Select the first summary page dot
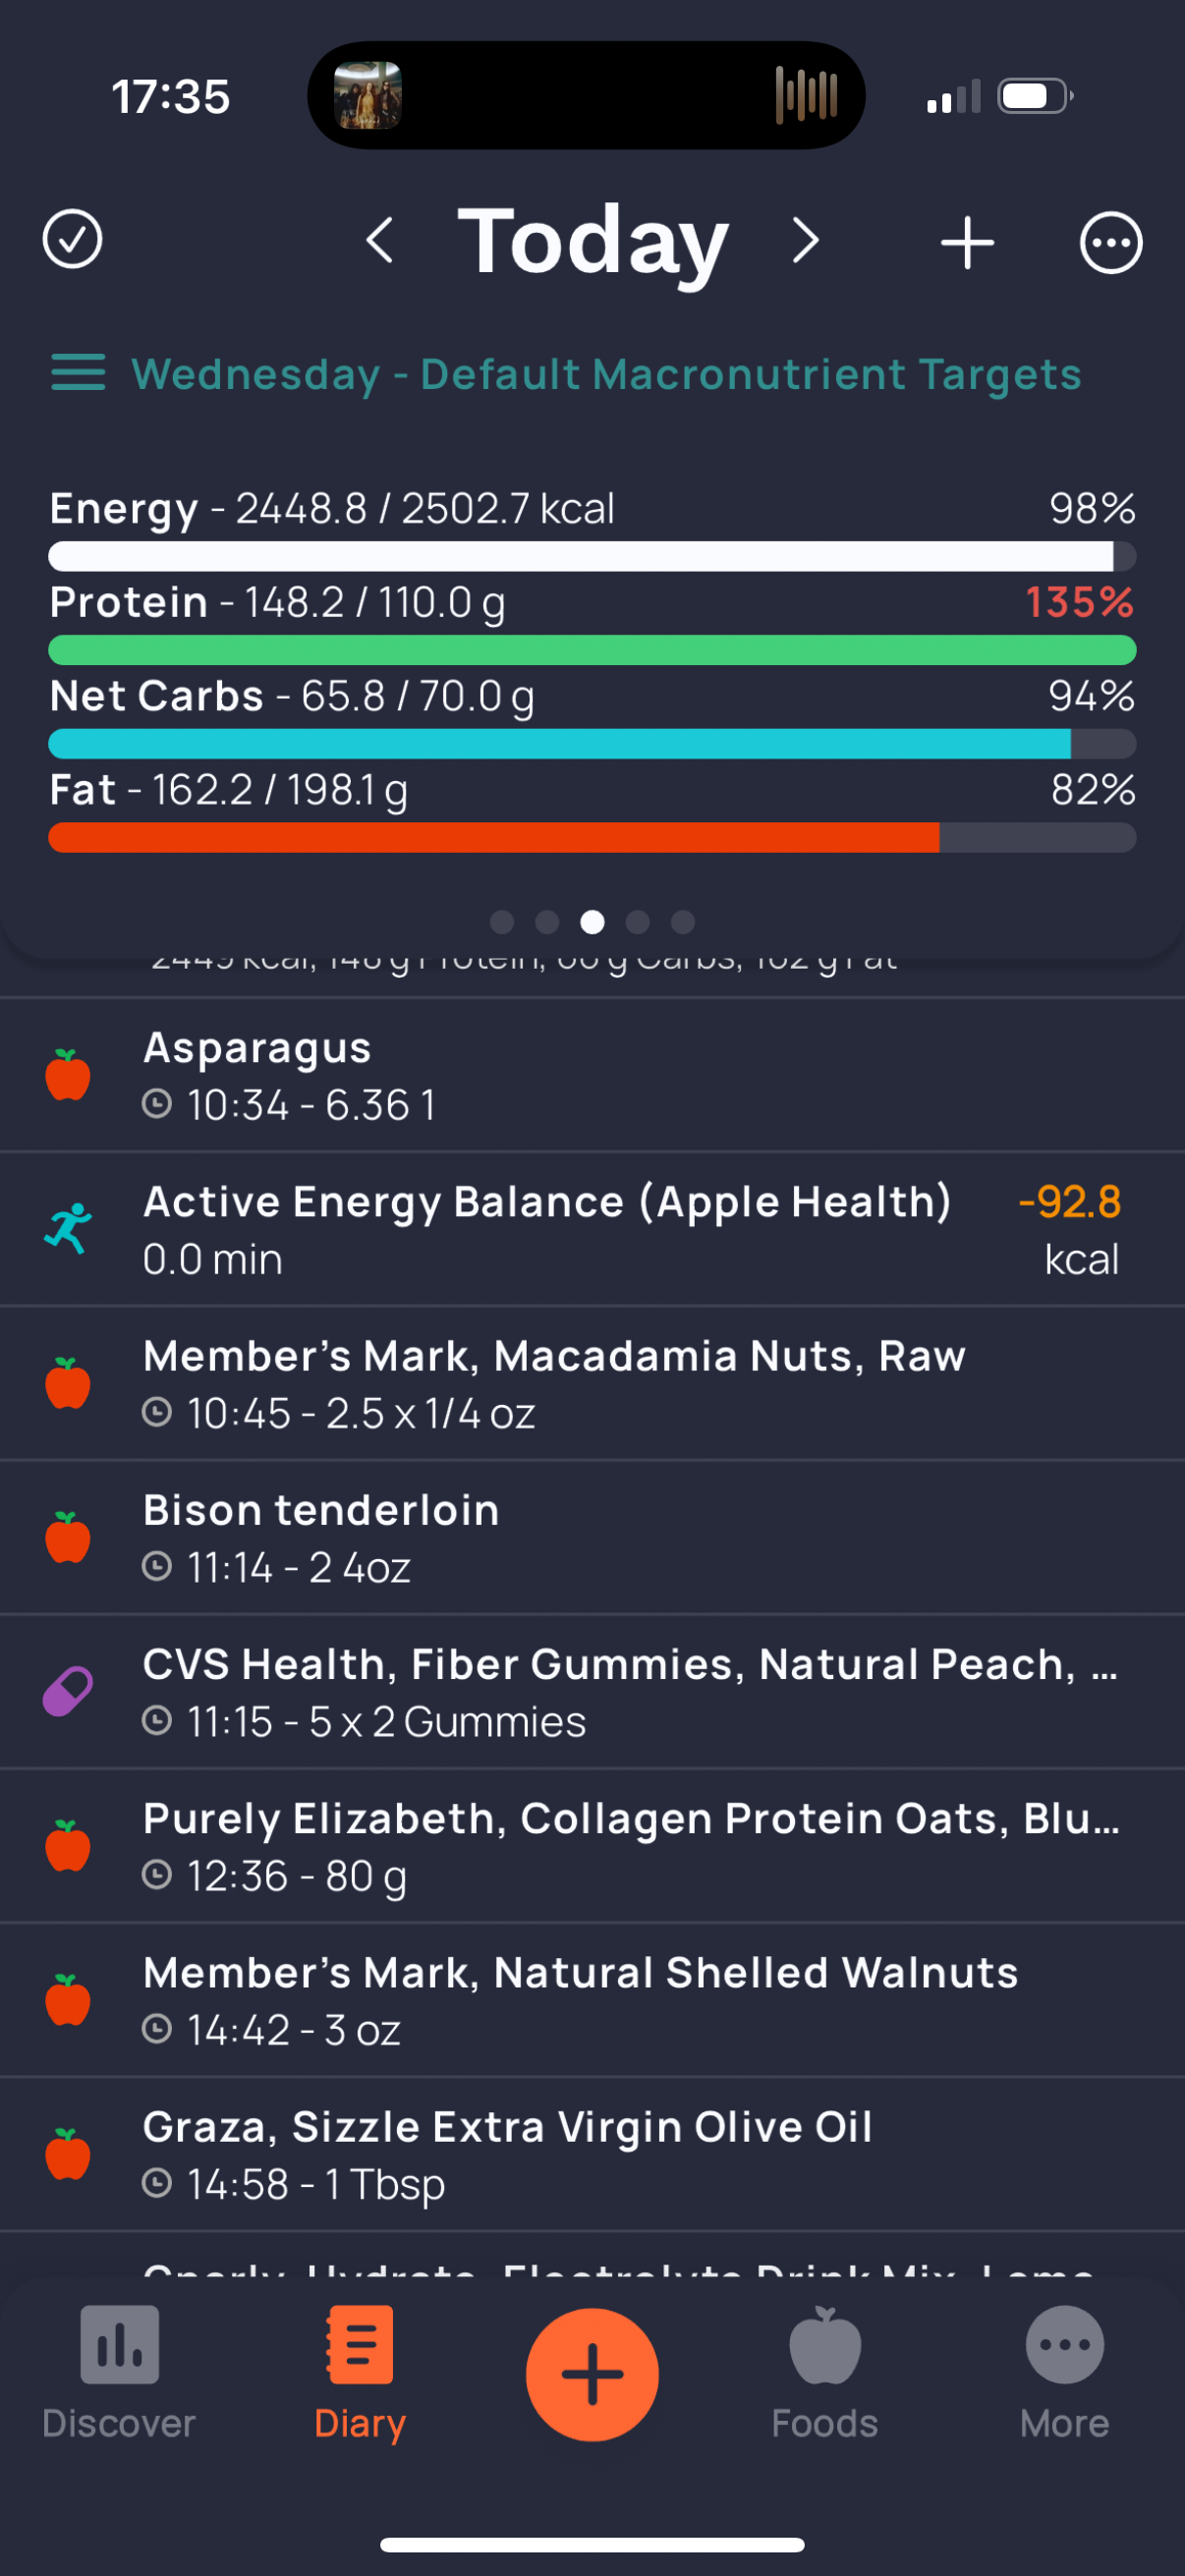The image size is (1185, 2576). pyautogui.click(x=502, y=922)
